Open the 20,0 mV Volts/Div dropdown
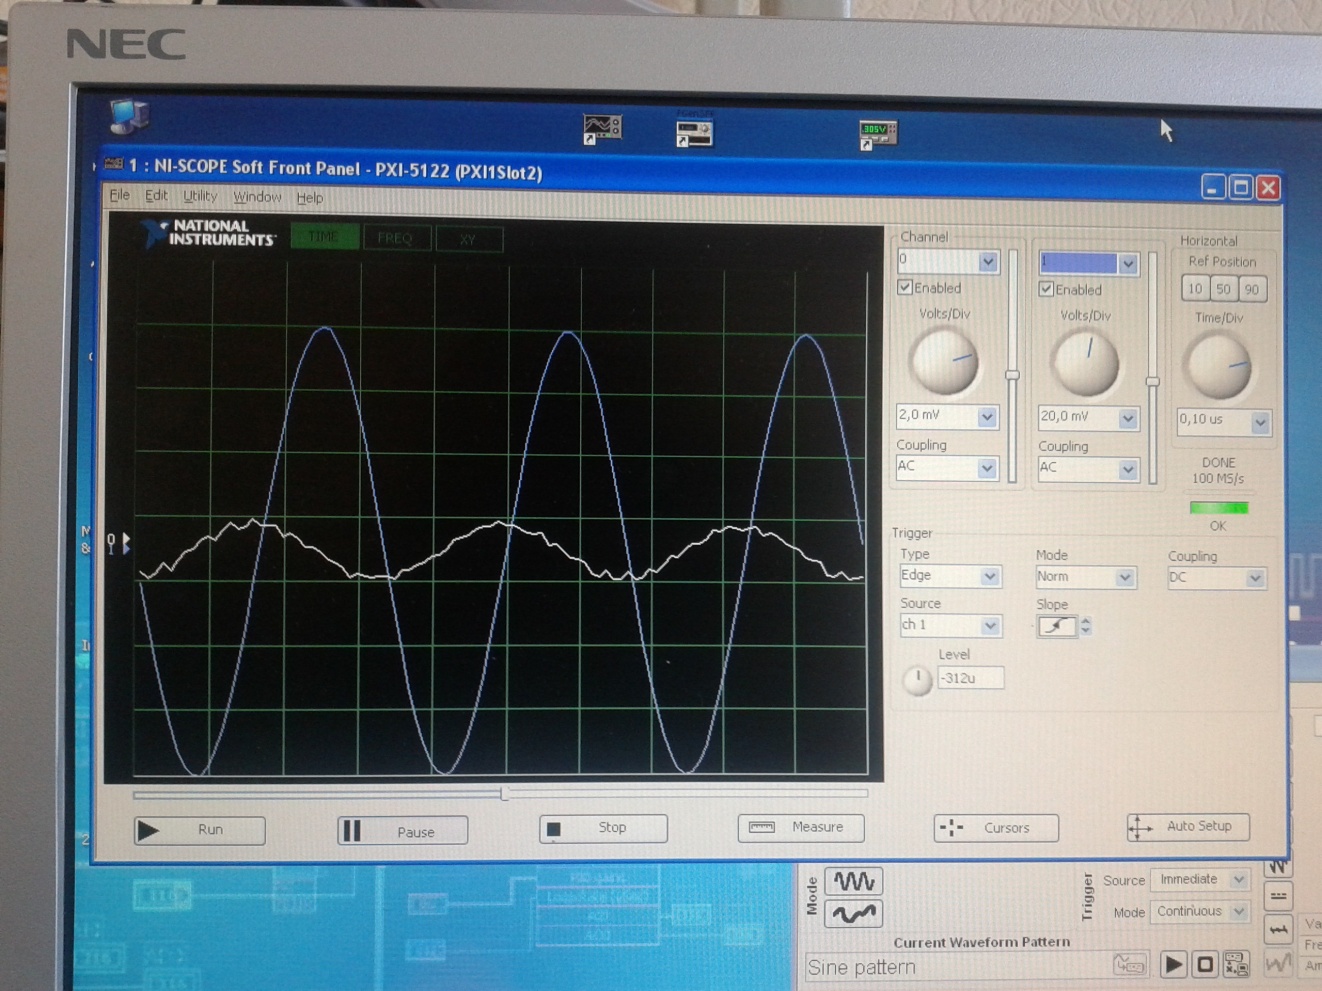This screenshot has height=991, width=1322. (x=1128, y=419)
